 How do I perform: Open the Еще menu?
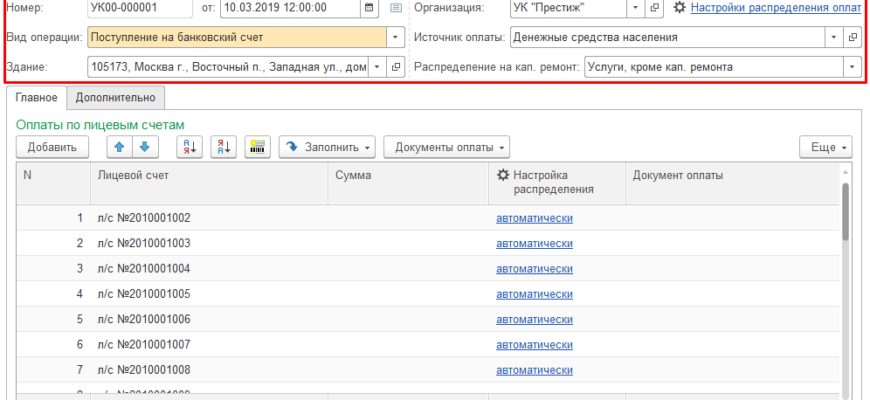[826, 147]
